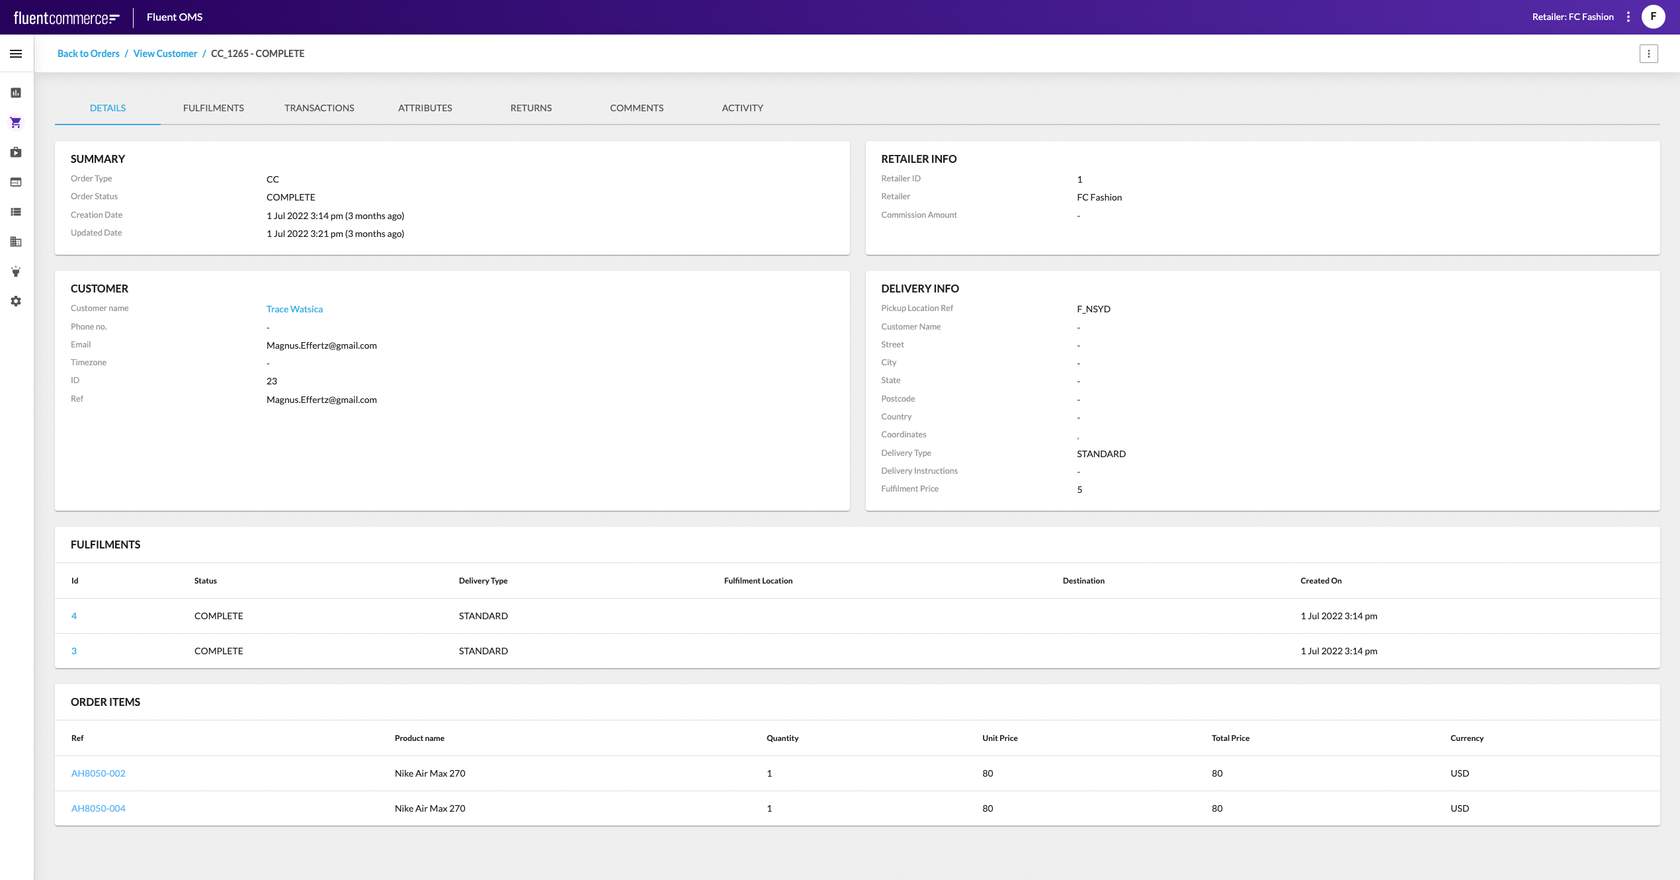Open the settings gear in sidebar
Screen dimensions: 1680x880
click(x=16, y=301)
